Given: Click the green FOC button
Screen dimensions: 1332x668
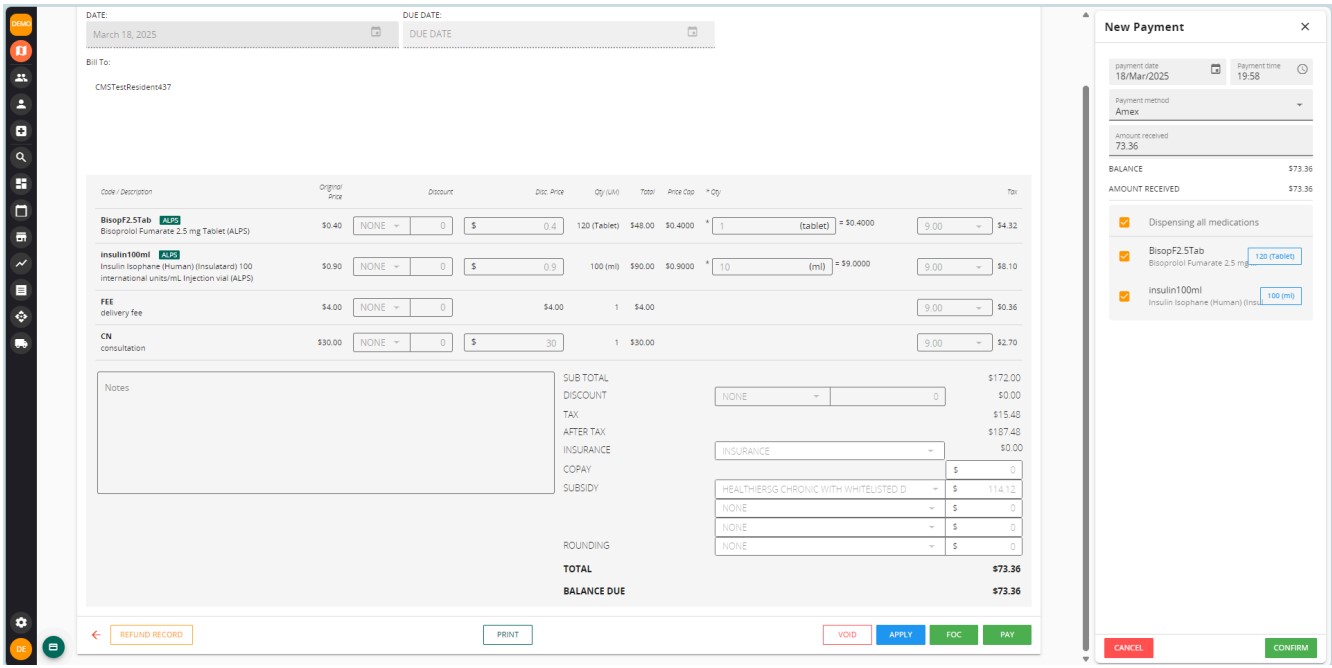Looking at the screenshot, I should 954,634.
